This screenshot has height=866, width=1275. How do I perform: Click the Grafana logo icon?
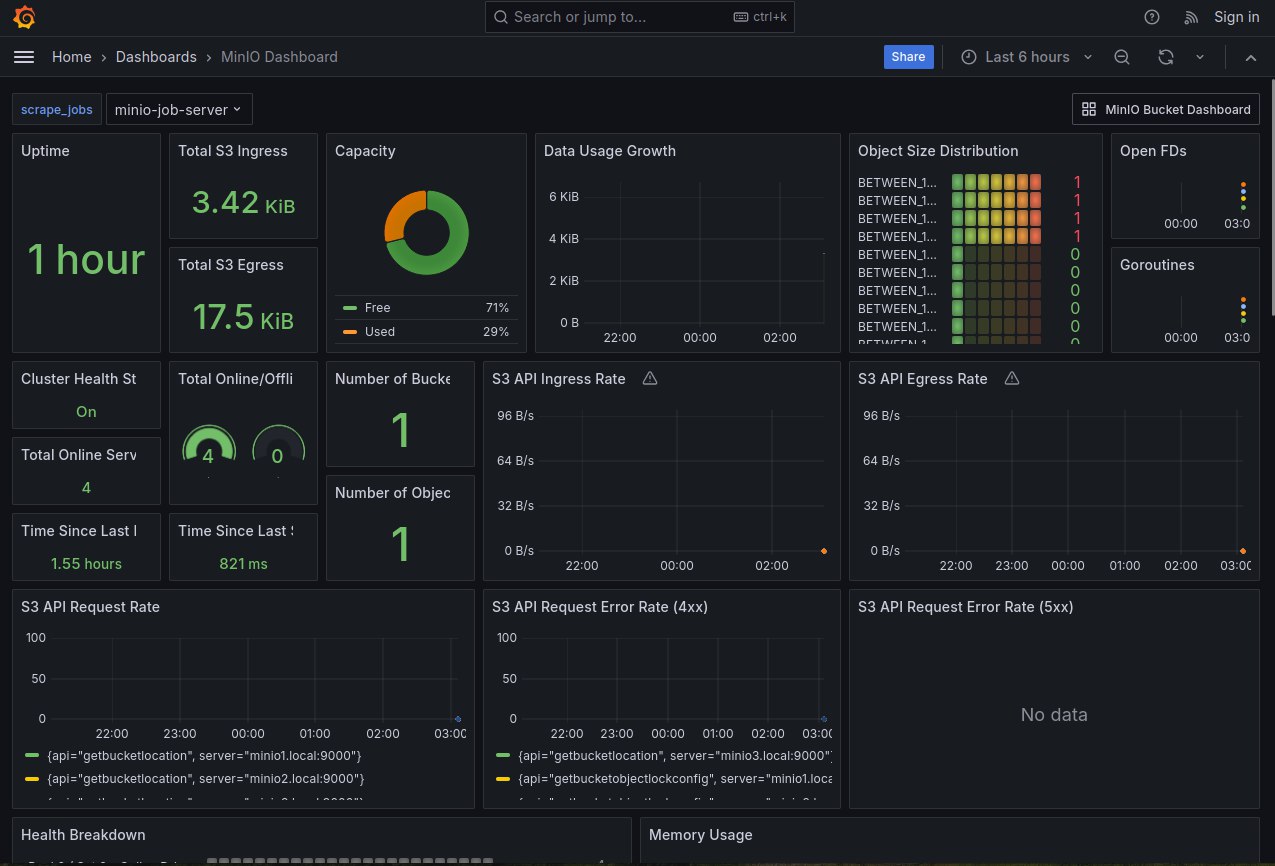click(x=25, y=17)
